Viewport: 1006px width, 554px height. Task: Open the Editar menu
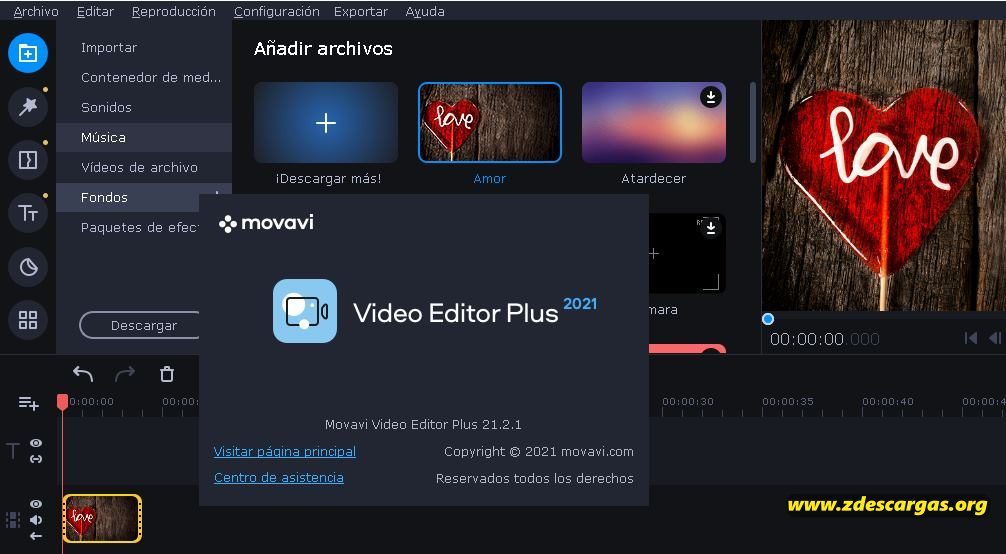[95, 12]
